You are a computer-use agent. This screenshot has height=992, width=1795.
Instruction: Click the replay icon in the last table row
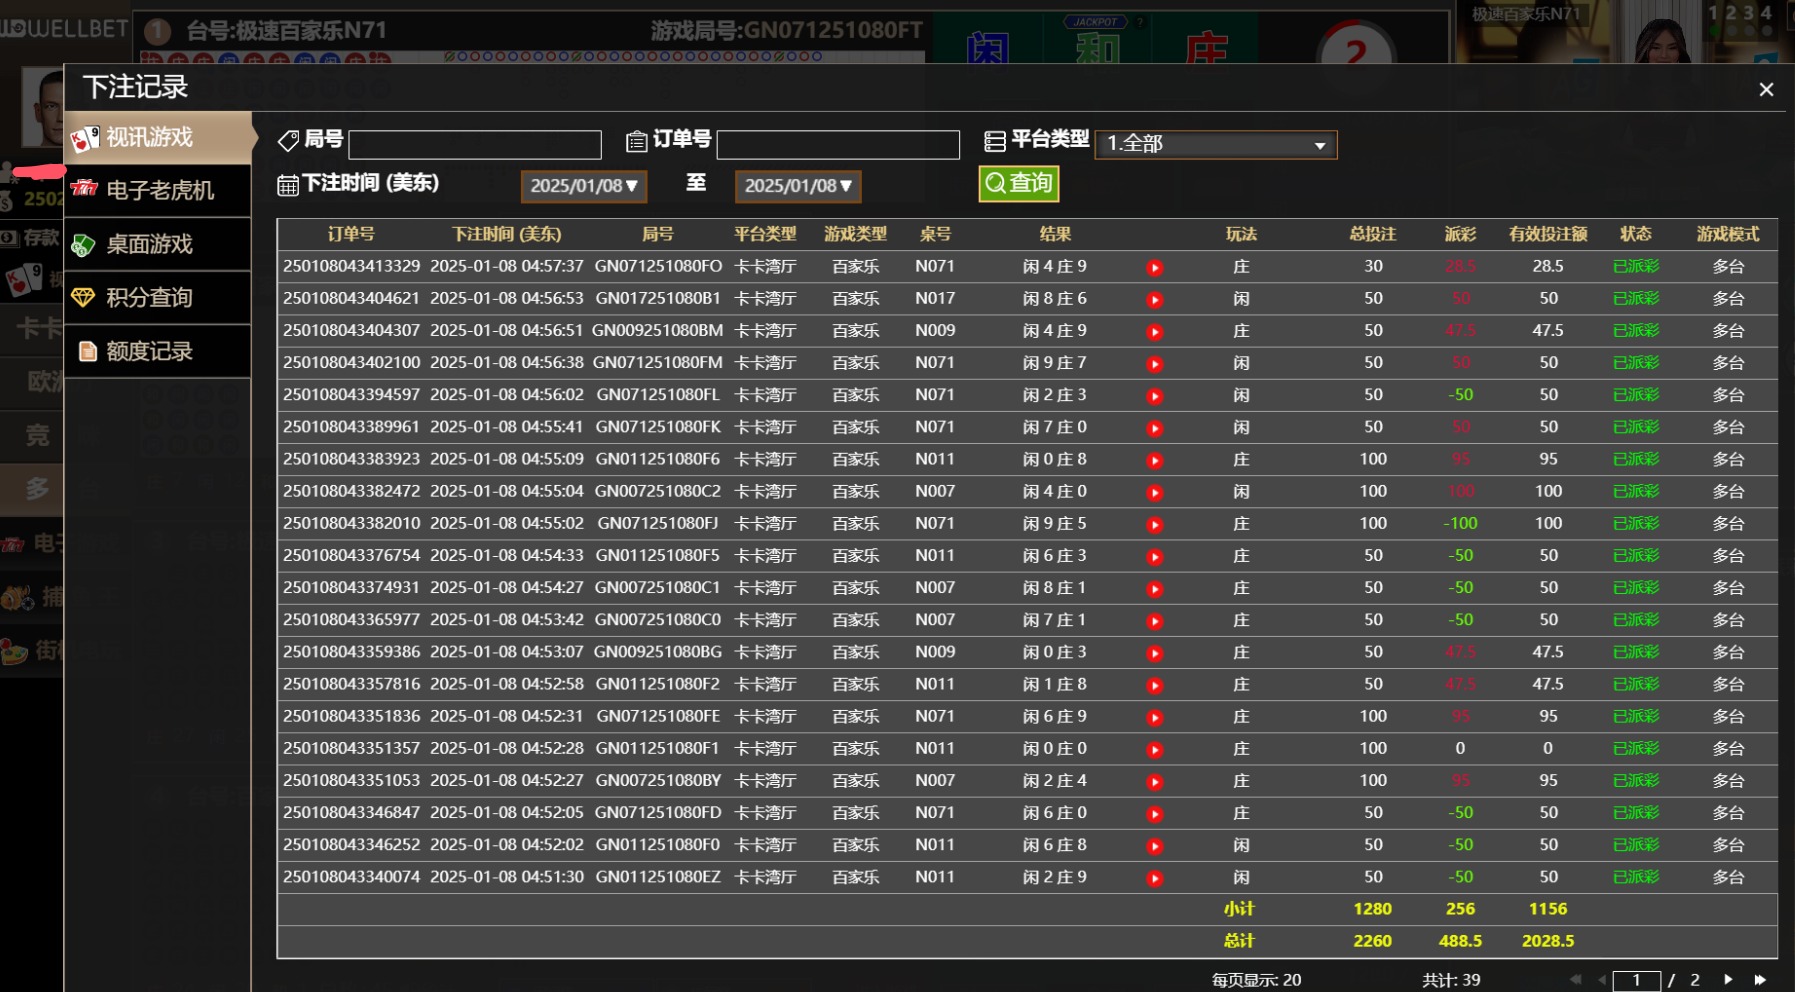[1154, 878]
